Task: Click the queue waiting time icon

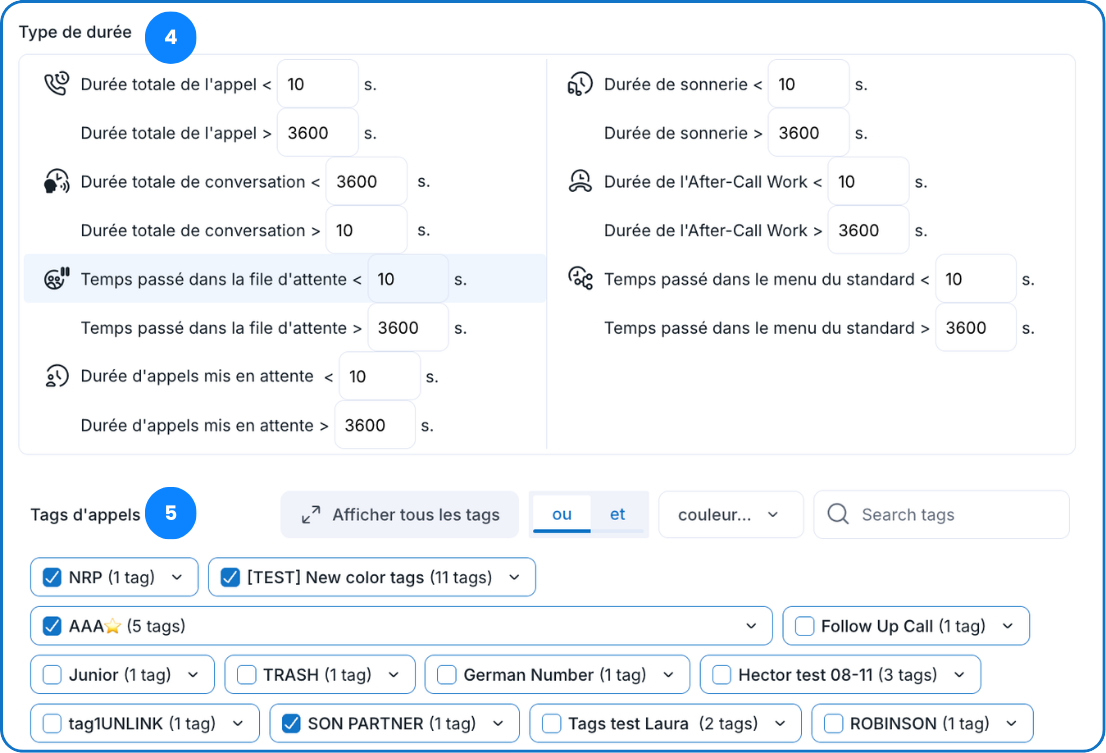Action: [57, 279]
